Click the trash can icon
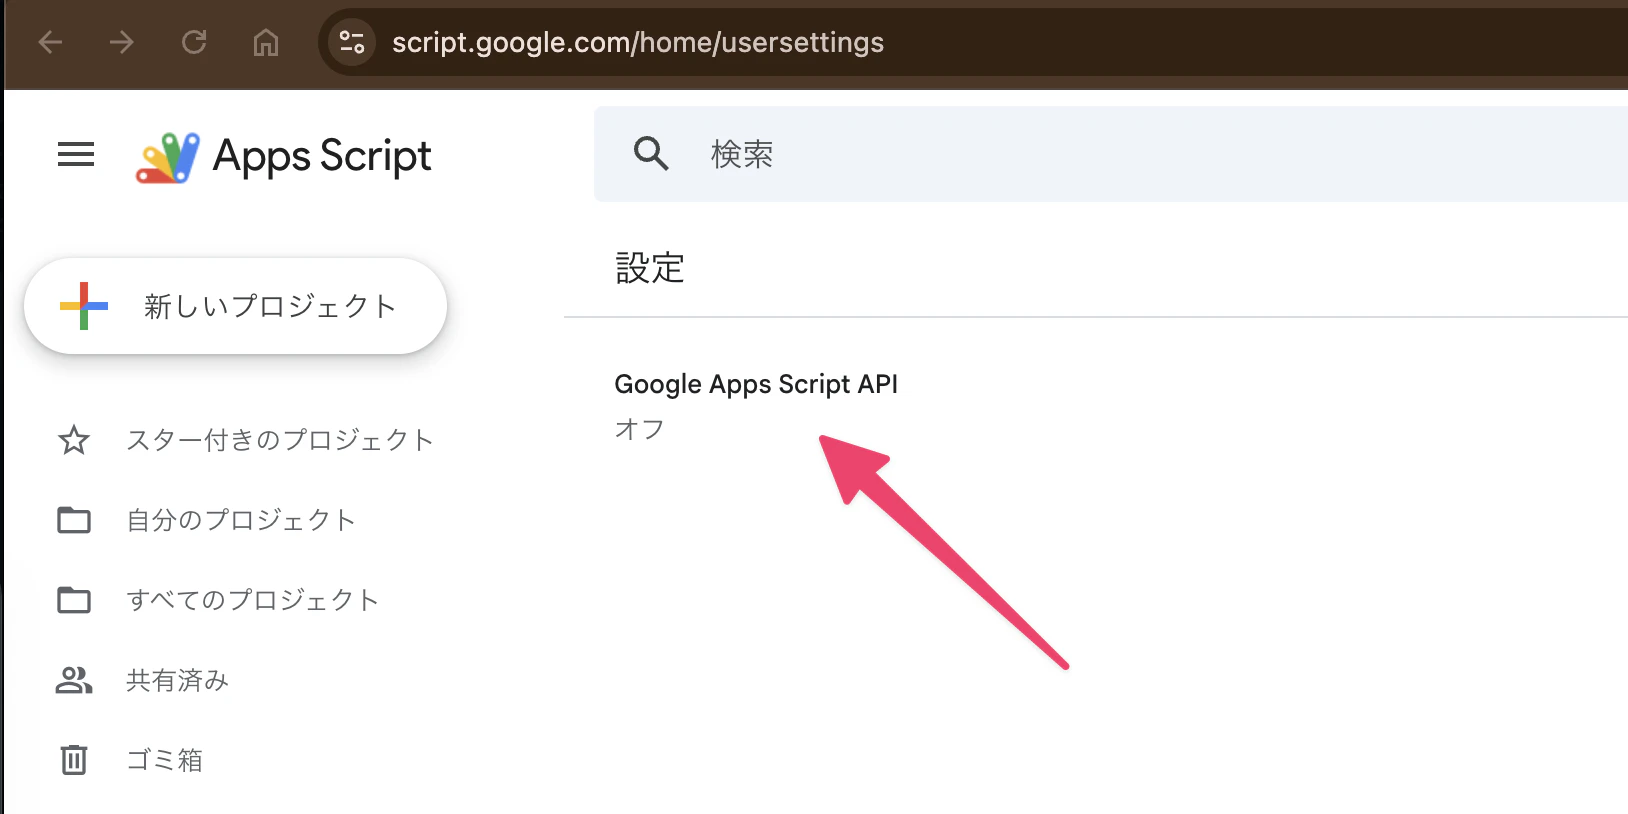 (x=74, y=760)
